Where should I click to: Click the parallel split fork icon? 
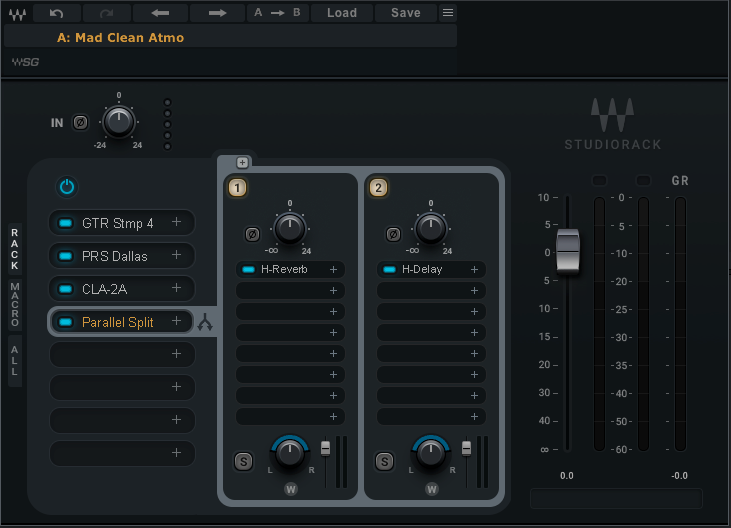pos(205,322)
